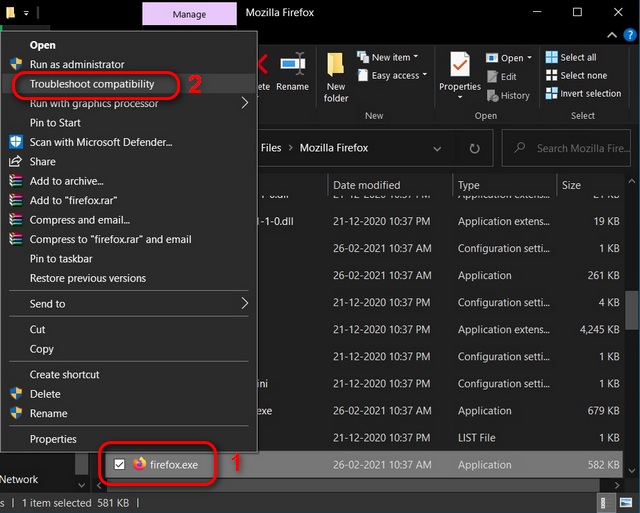The height and width of the screenshot is (513, 640).
Task: Open the quick access toolbar dropdown
Action: [26, 13]
